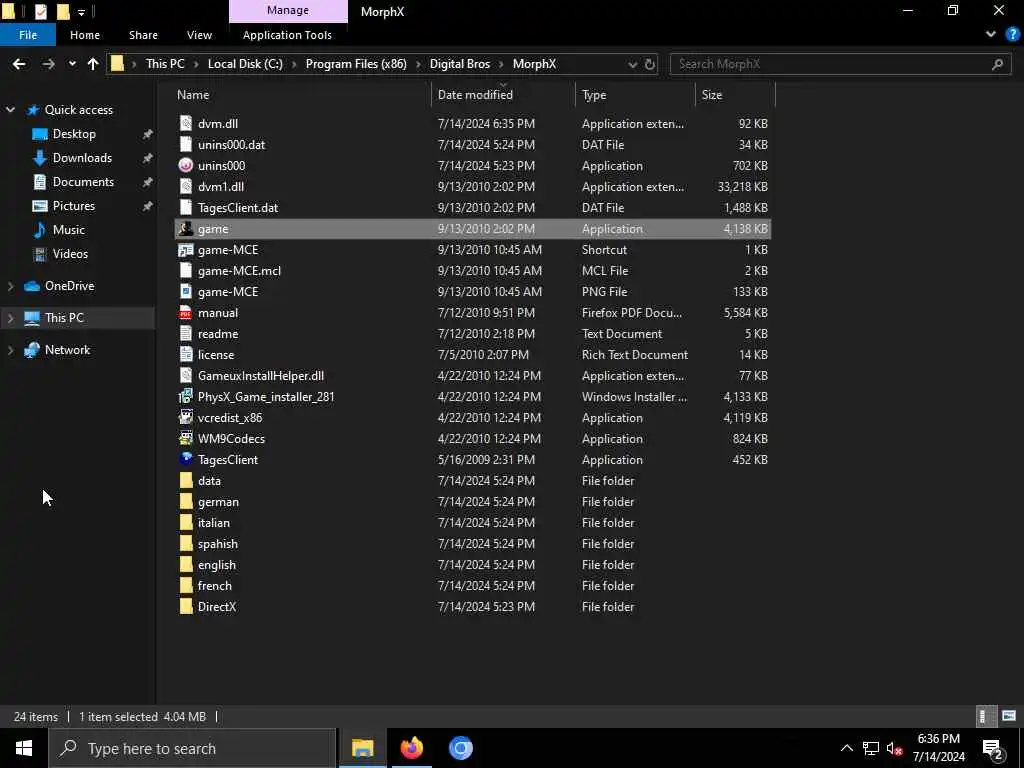1024x768 pixels.
Task: Open the File menu
Action: (x=28, y=35)
